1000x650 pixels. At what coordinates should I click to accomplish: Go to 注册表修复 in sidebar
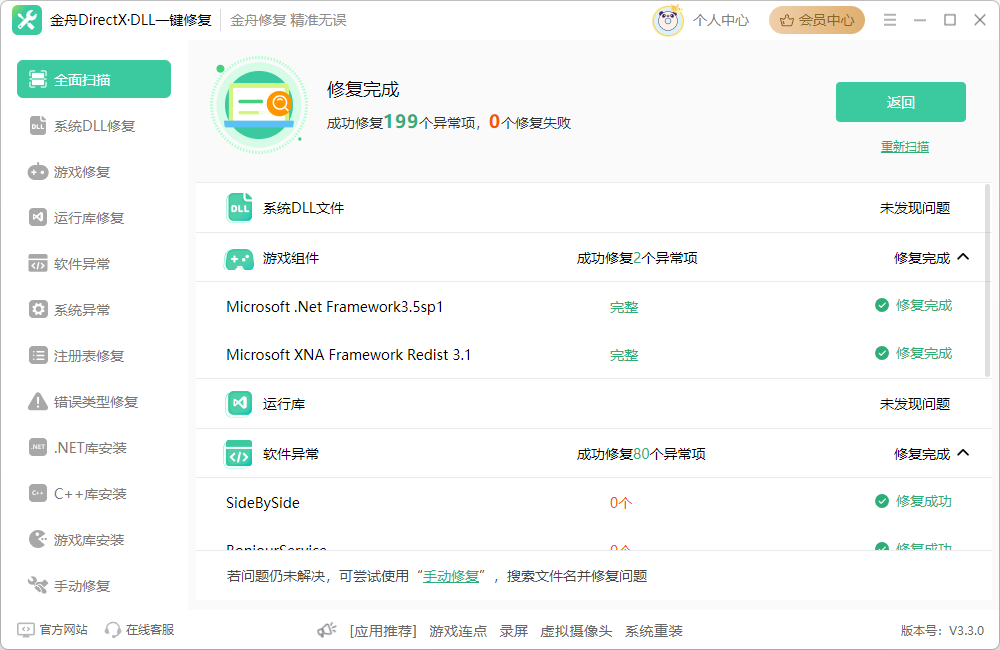point(94,355)
